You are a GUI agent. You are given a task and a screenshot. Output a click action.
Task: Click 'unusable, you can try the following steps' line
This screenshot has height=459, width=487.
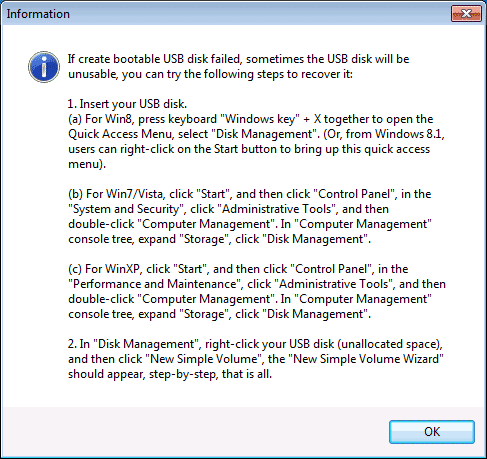210,74
